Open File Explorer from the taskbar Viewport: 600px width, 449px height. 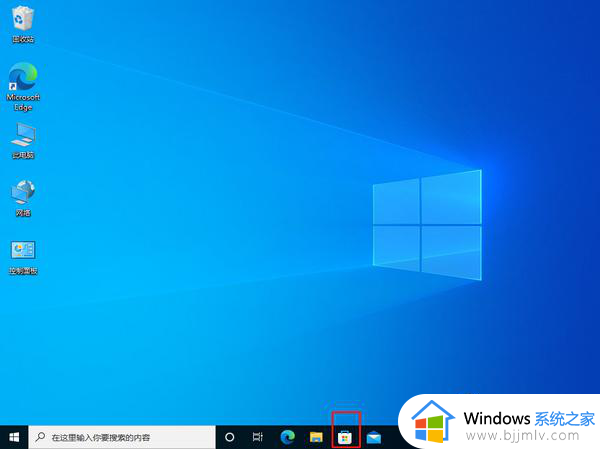(316, 437)
